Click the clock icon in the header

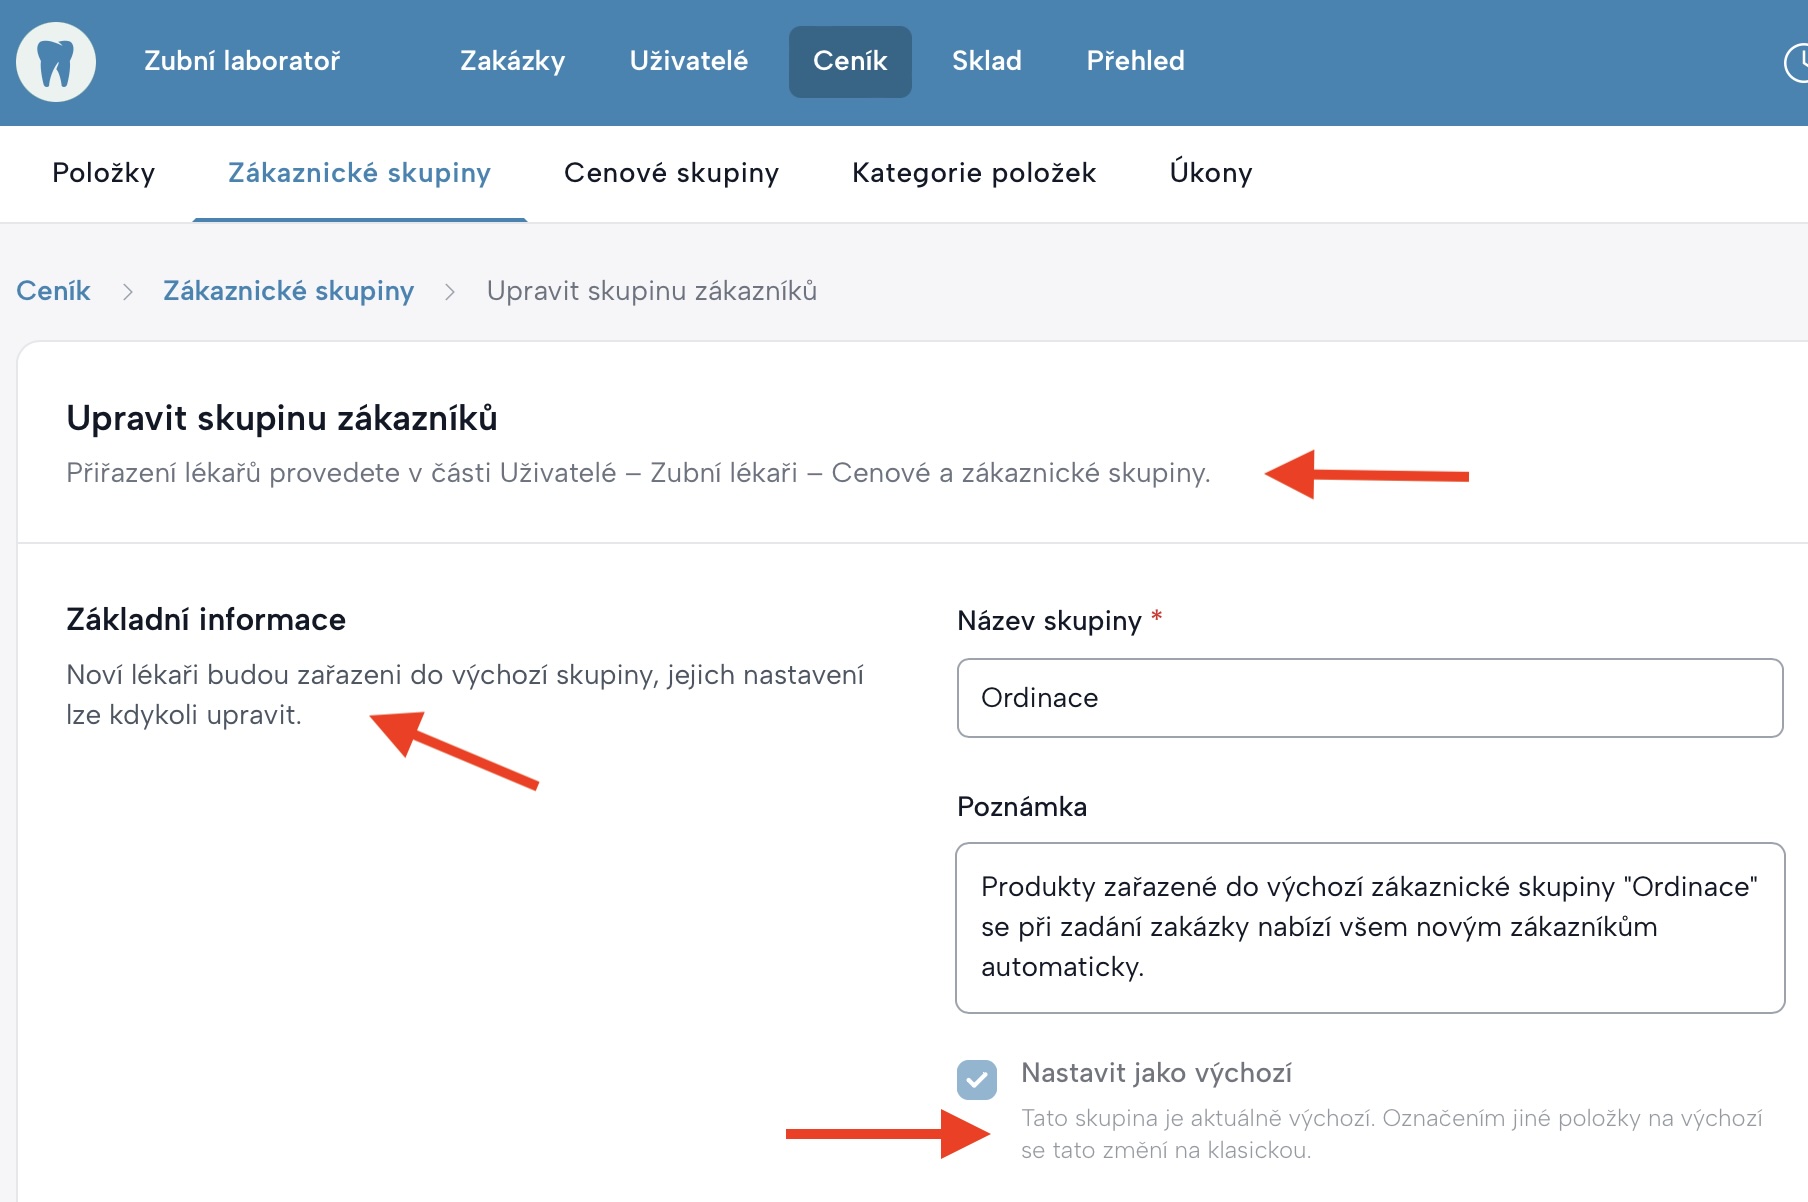tap(1797, 62)
